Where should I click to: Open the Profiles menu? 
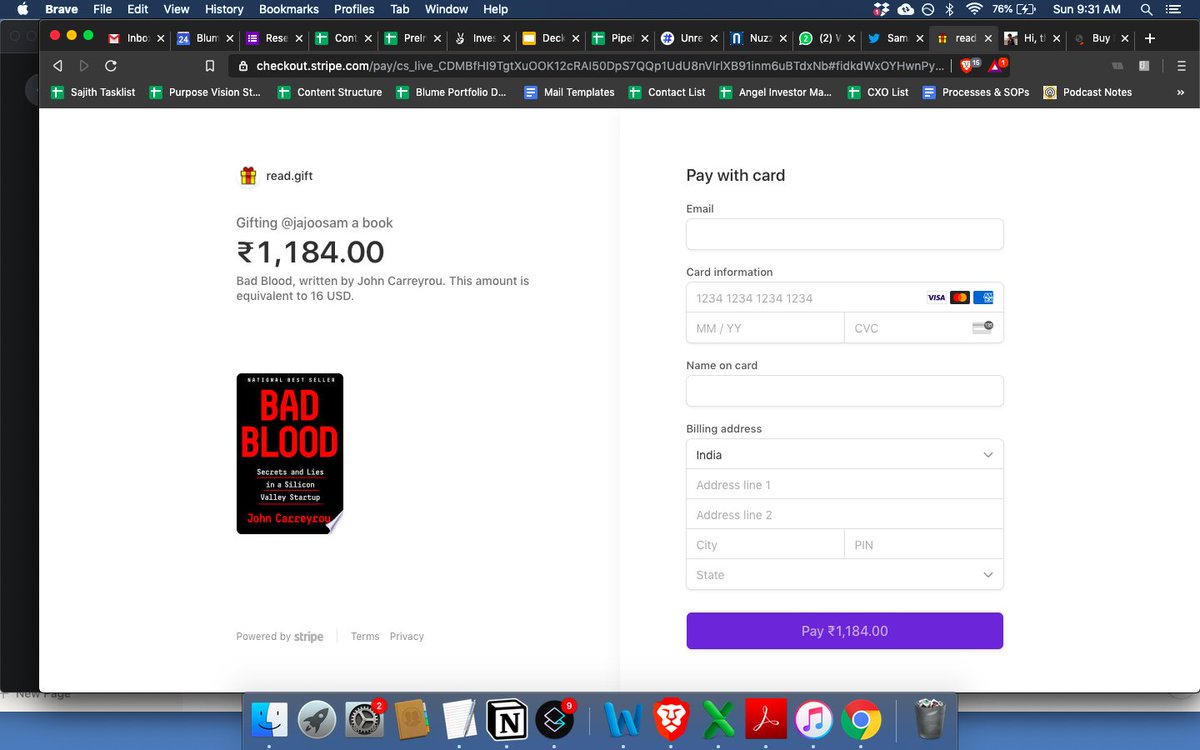(354, 9)
